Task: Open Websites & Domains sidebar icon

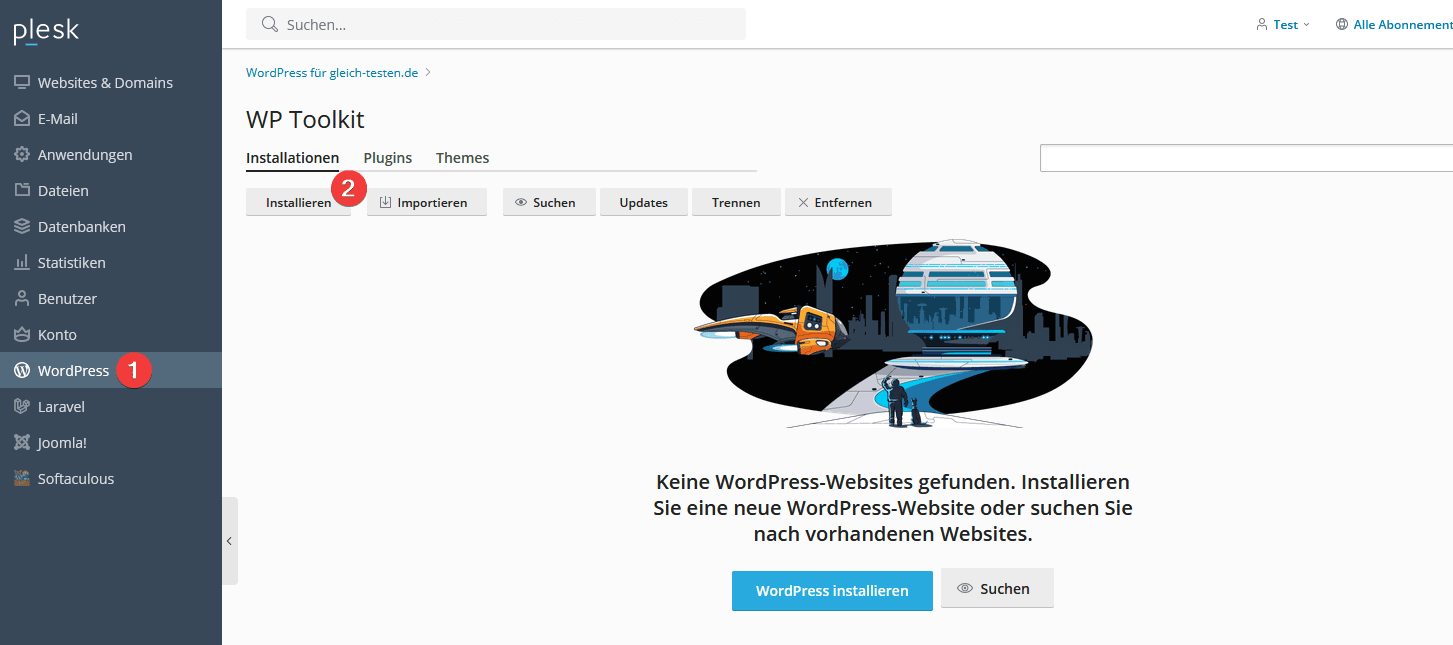Action: point(22,83)
